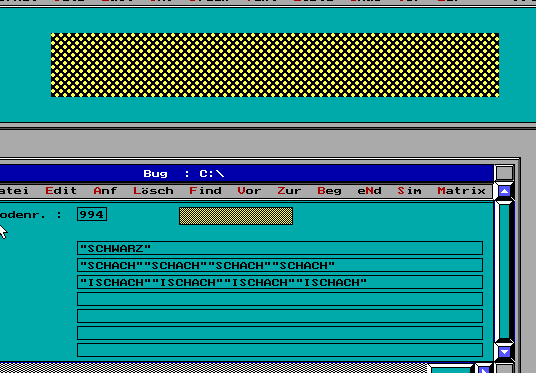Click the box button beside Bug title bar
Image resolution: width=536 pixels, height=373 pixels.
coord(505,173)
